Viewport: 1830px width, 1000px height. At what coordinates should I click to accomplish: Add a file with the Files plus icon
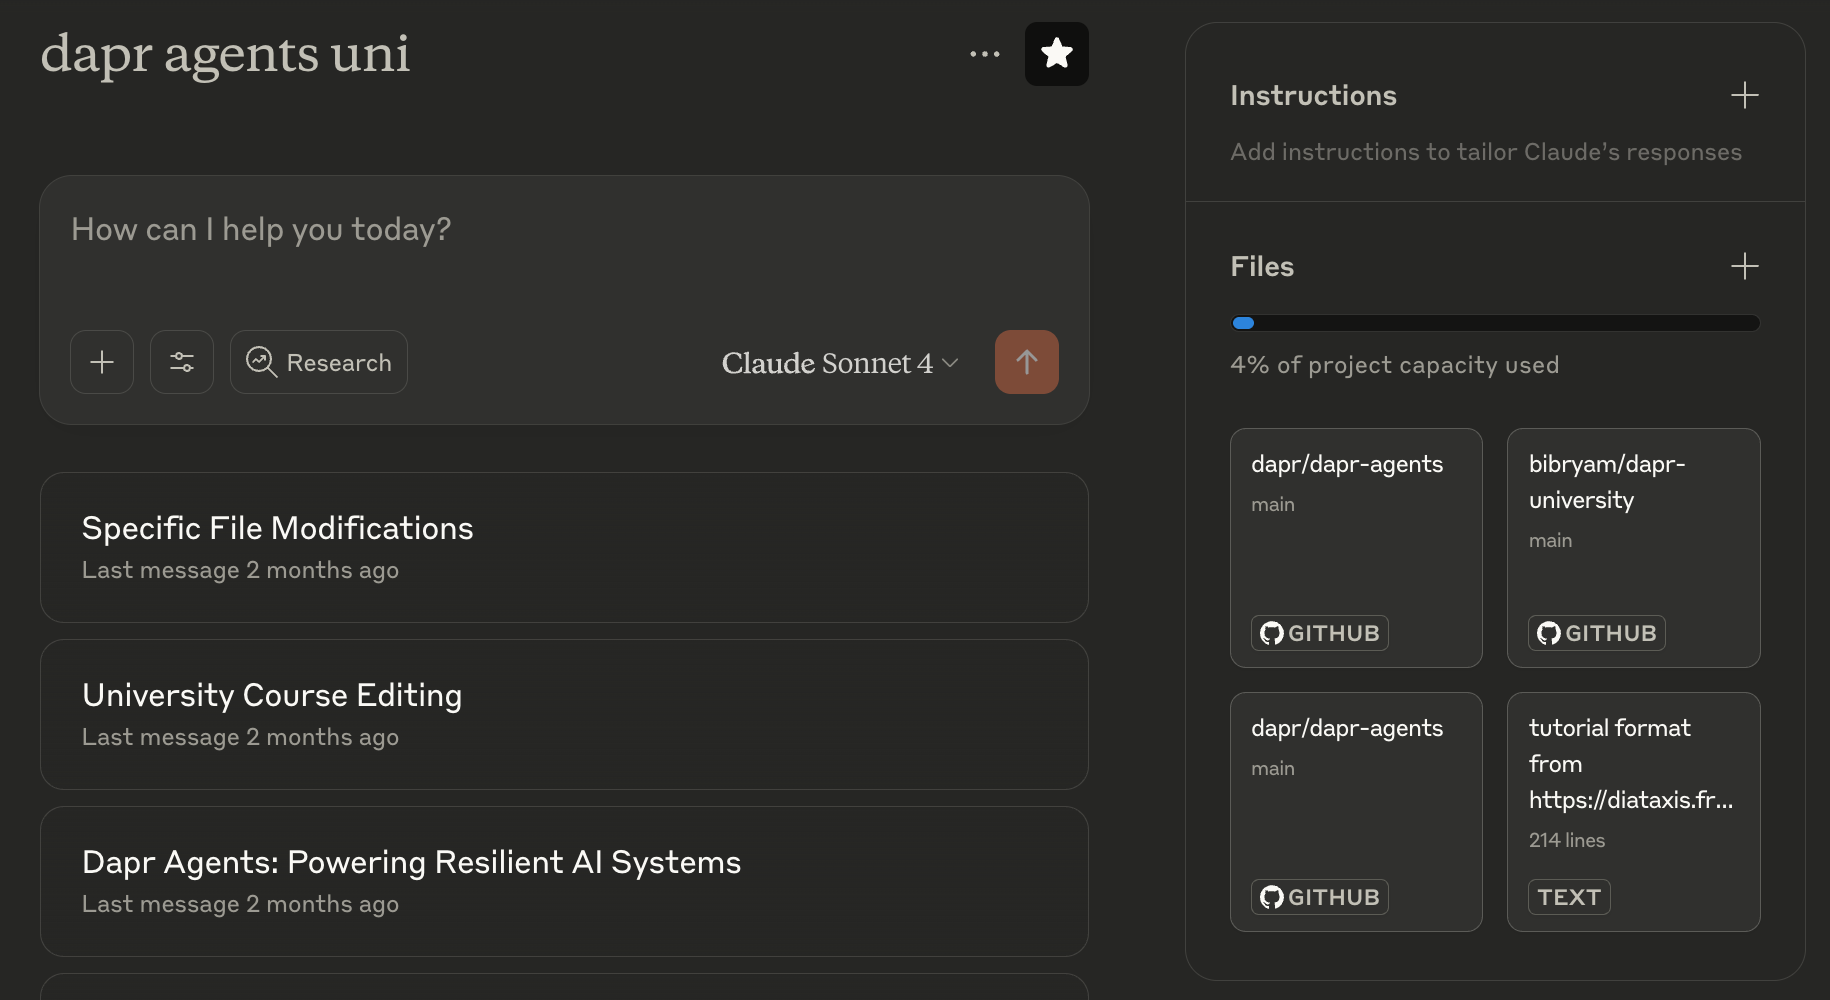pos(1744,266)
